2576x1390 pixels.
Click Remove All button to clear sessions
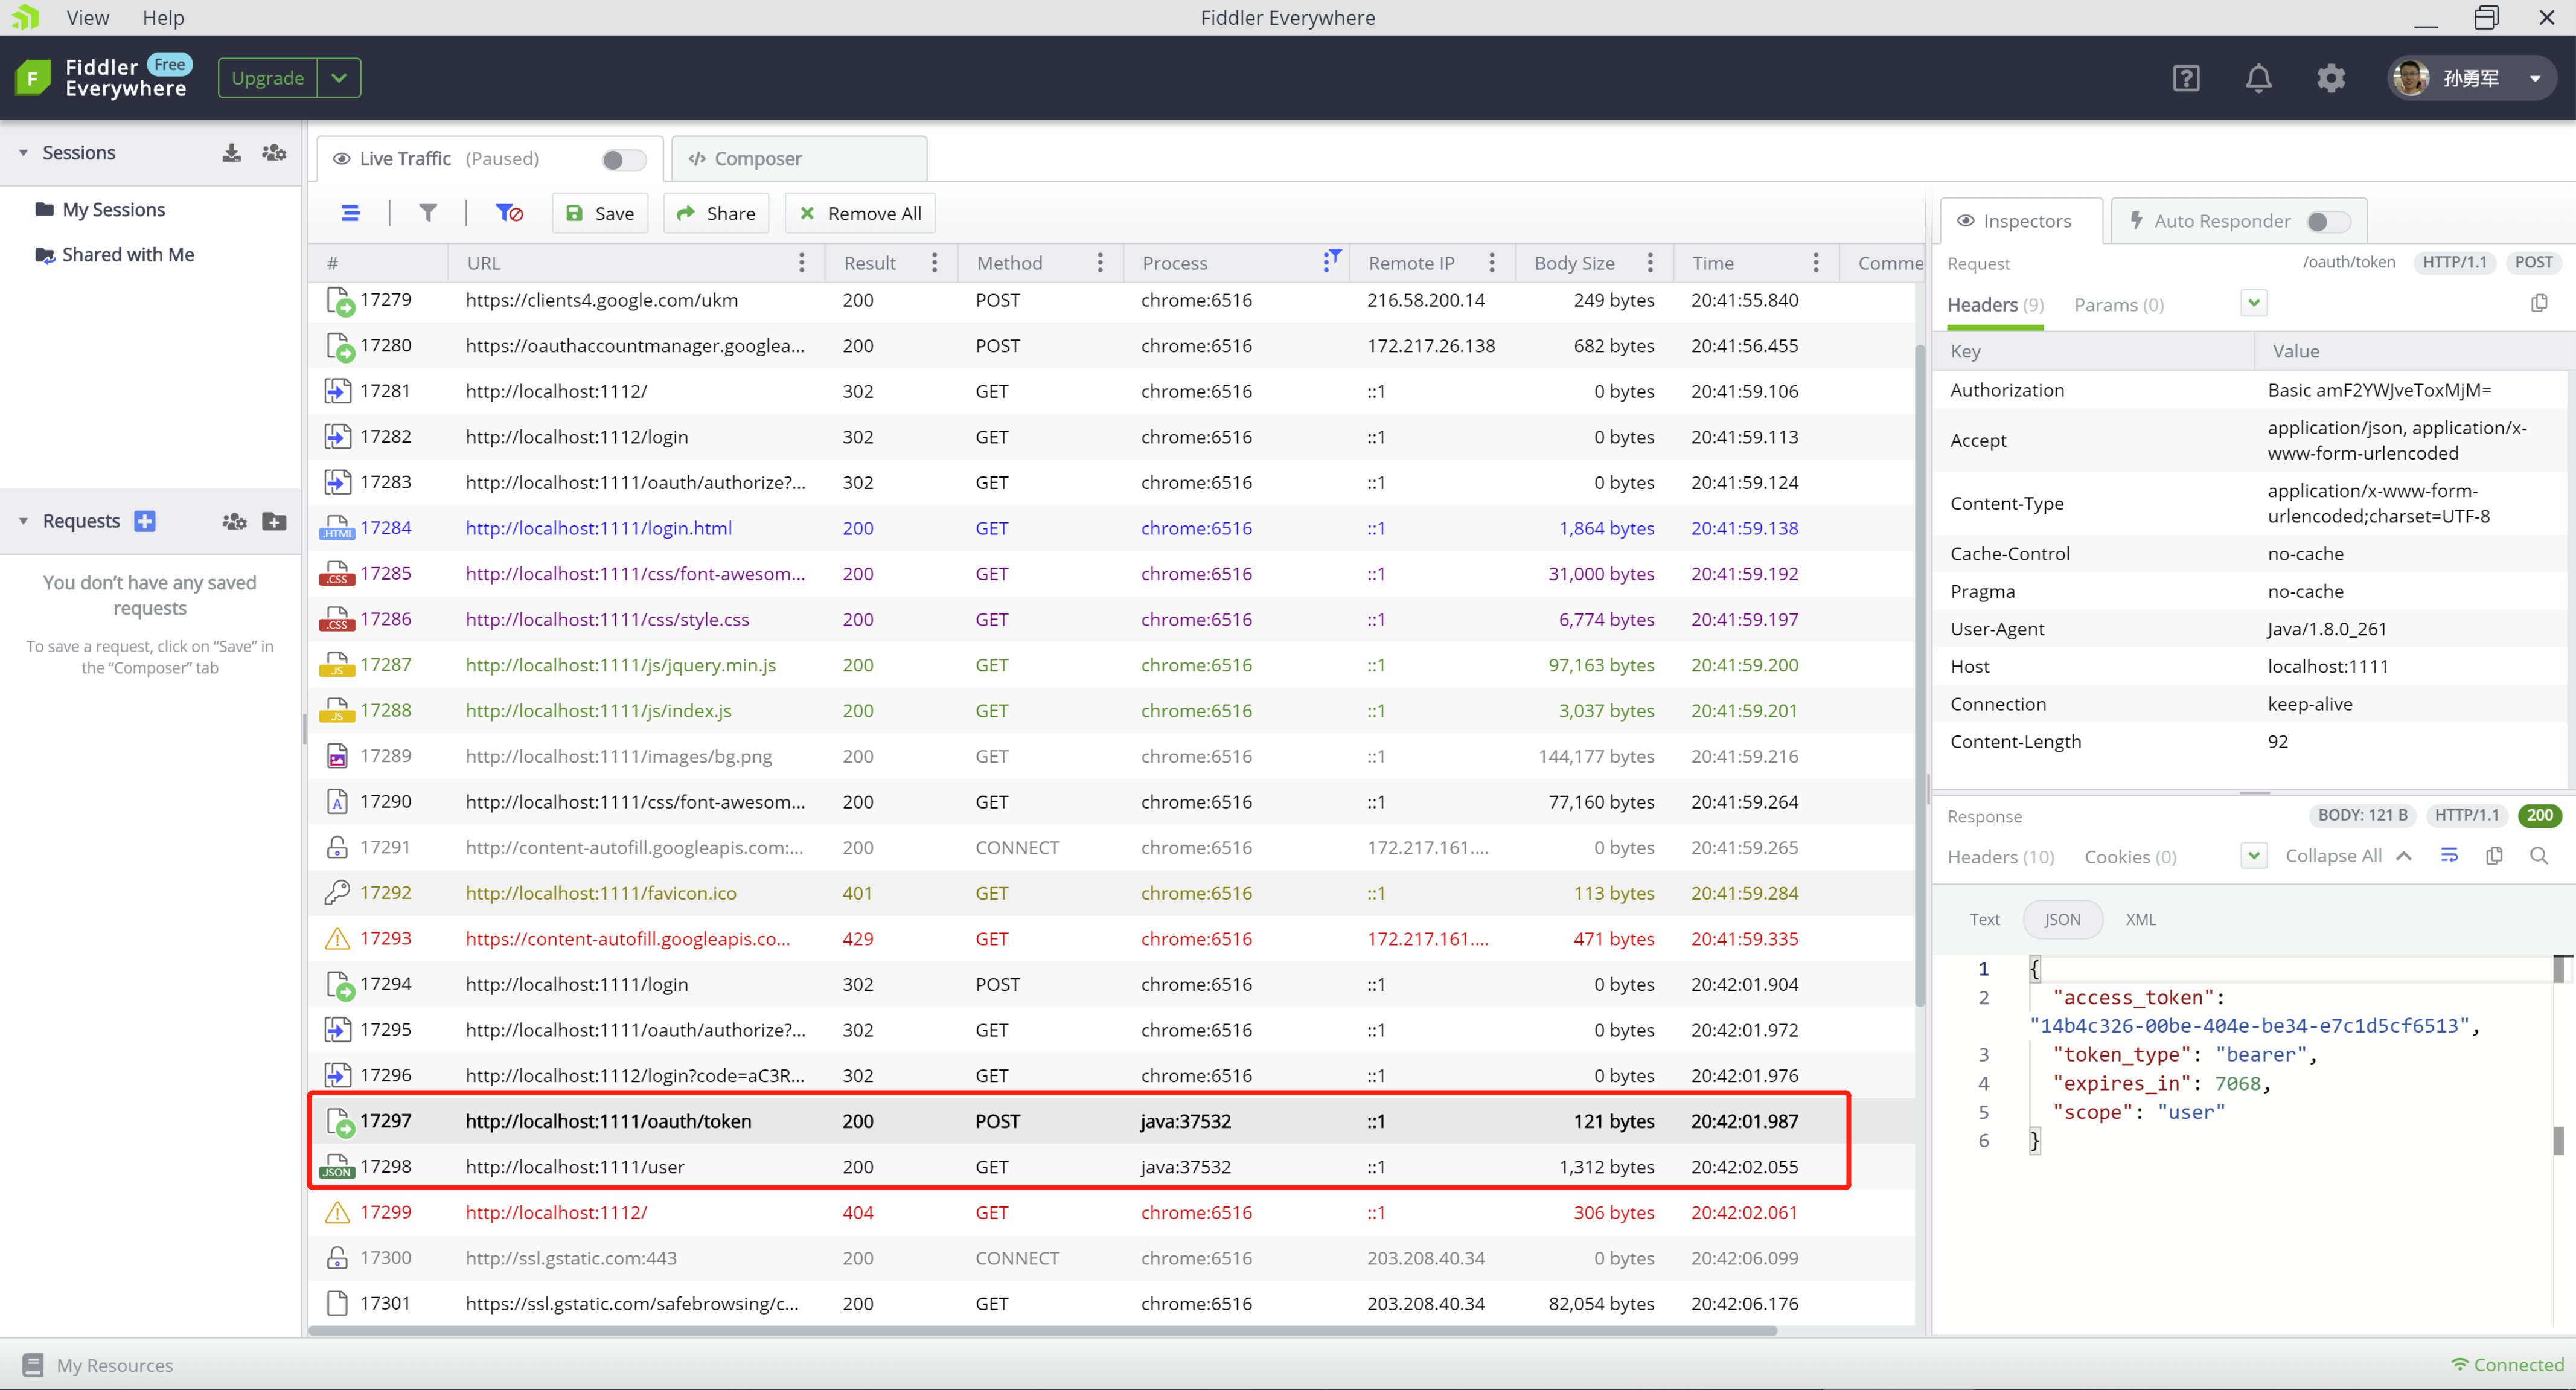coord(862,213)
